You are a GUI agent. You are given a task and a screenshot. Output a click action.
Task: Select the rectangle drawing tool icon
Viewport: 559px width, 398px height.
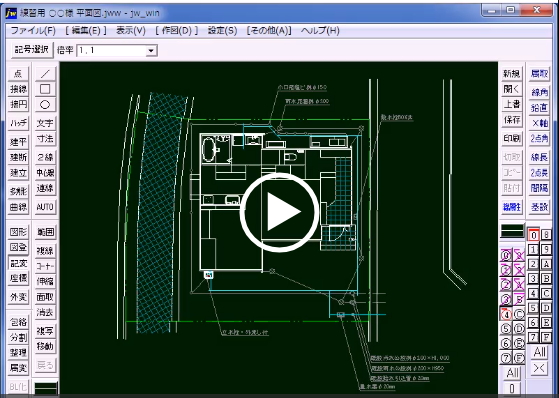[x=45, y=89]
